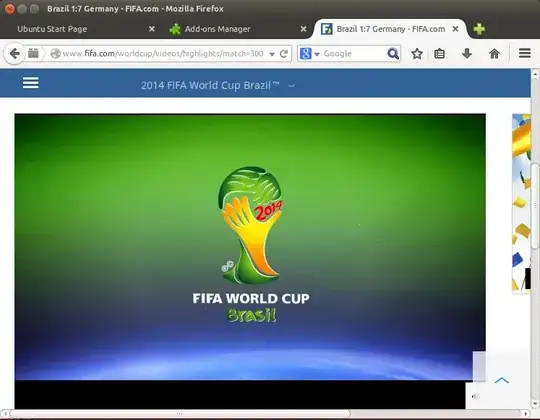This screenshot has height=420, width=540.
Task: Click the search magnifier icon
Action: [393, 54]
